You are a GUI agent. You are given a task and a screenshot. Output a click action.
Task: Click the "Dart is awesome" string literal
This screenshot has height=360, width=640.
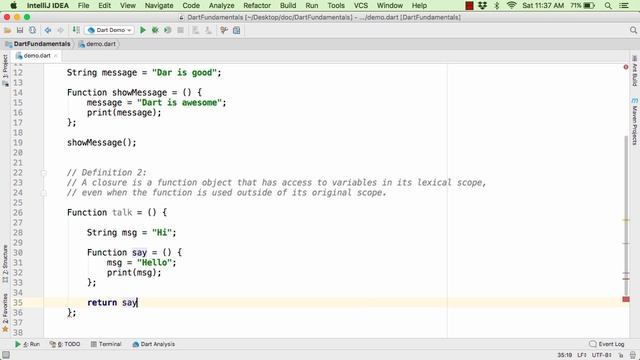point(179,102)
